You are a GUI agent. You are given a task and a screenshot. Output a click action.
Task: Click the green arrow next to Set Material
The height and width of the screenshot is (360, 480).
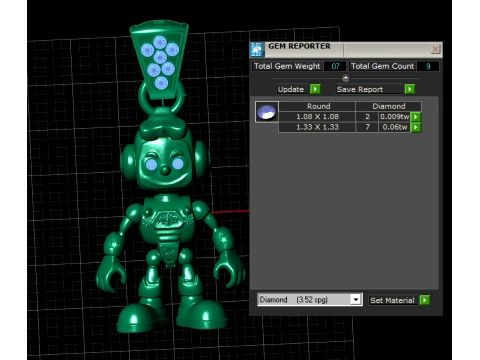425,300
